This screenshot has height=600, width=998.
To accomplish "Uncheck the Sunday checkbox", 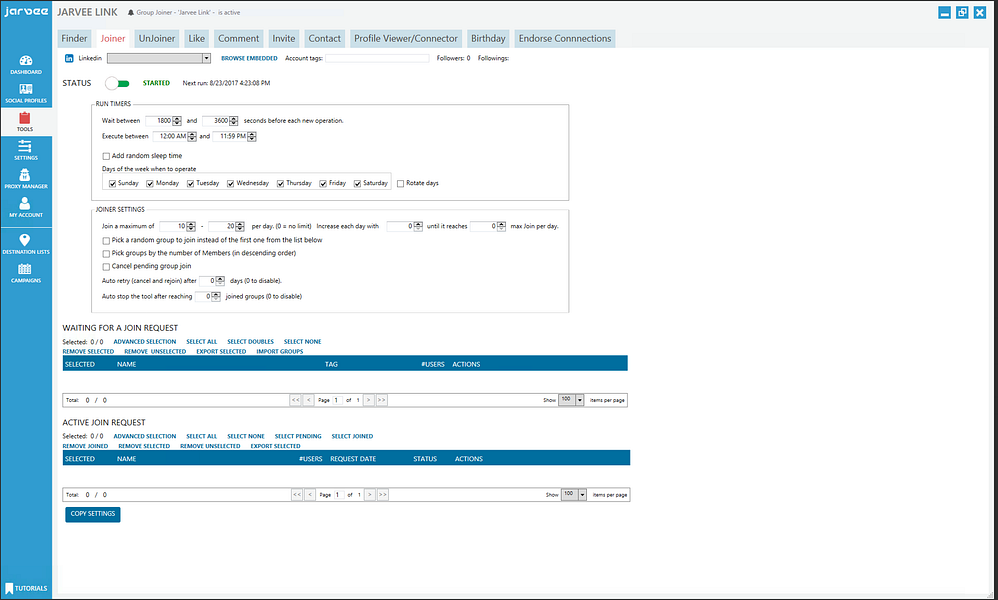I will coord(113,183).
